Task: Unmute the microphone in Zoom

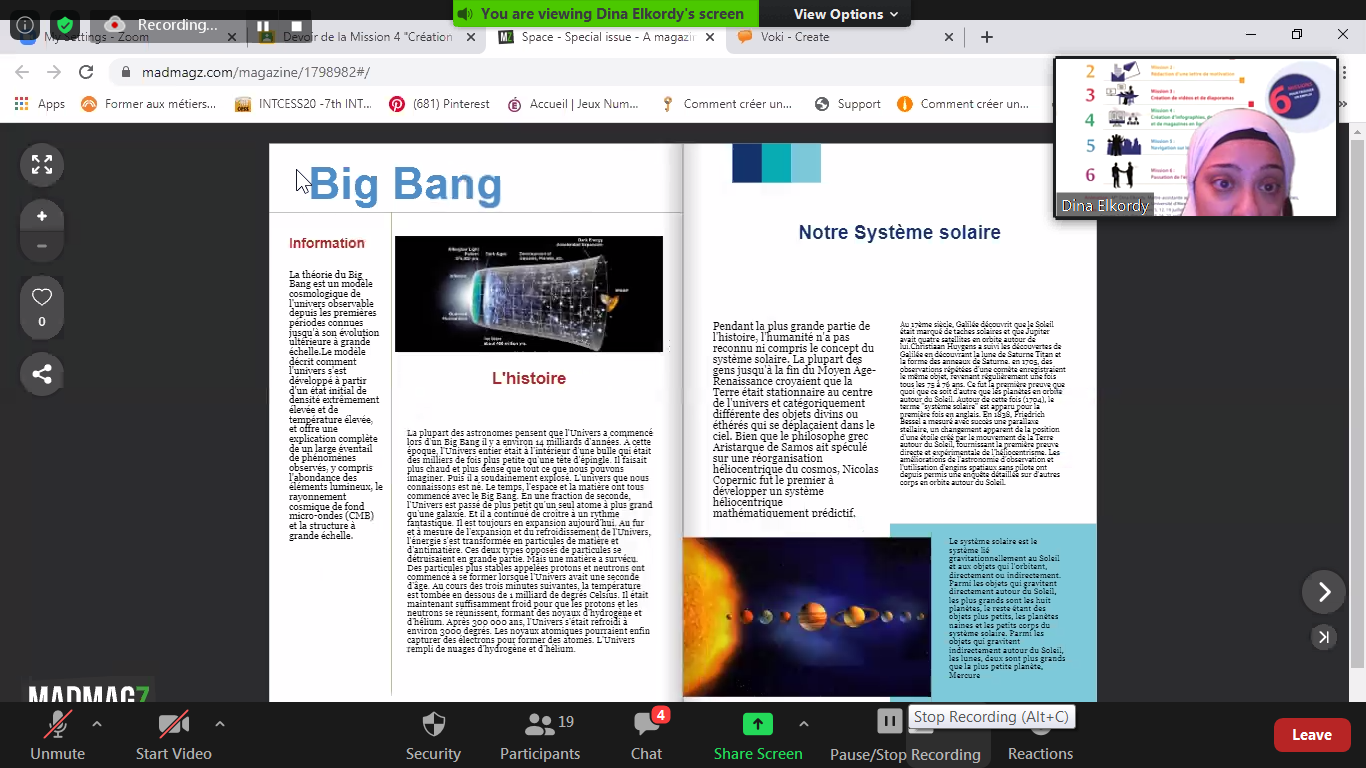Action: coord(57,736)
